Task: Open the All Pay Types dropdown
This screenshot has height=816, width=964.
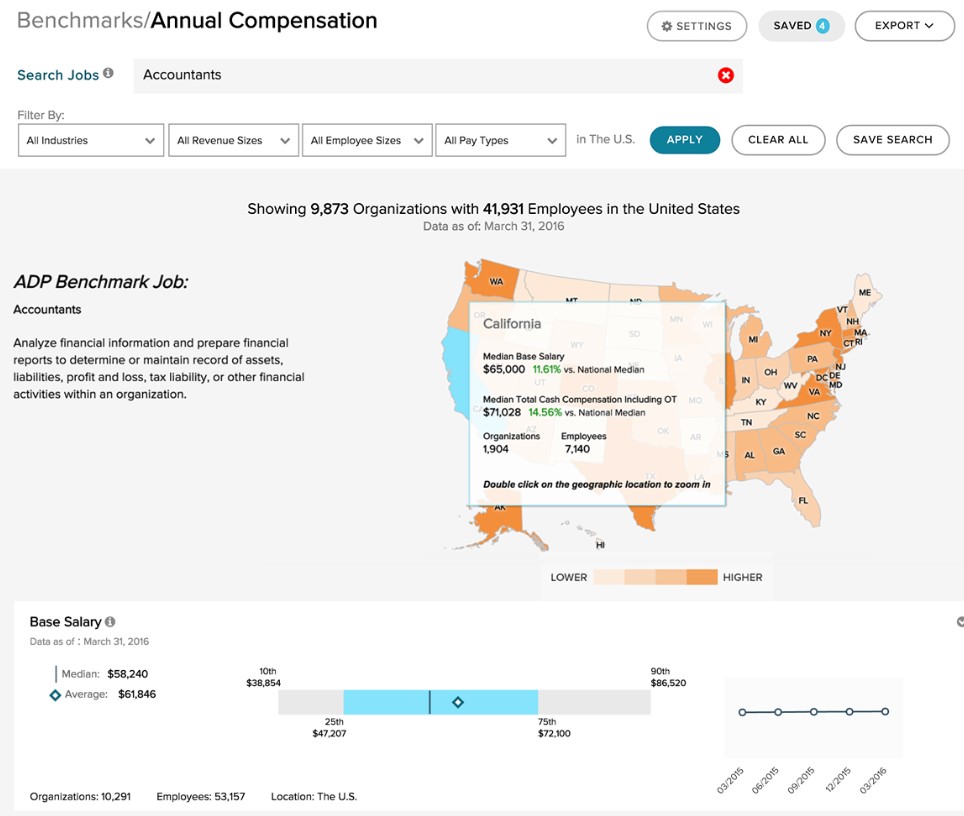Action: [501, 141]
